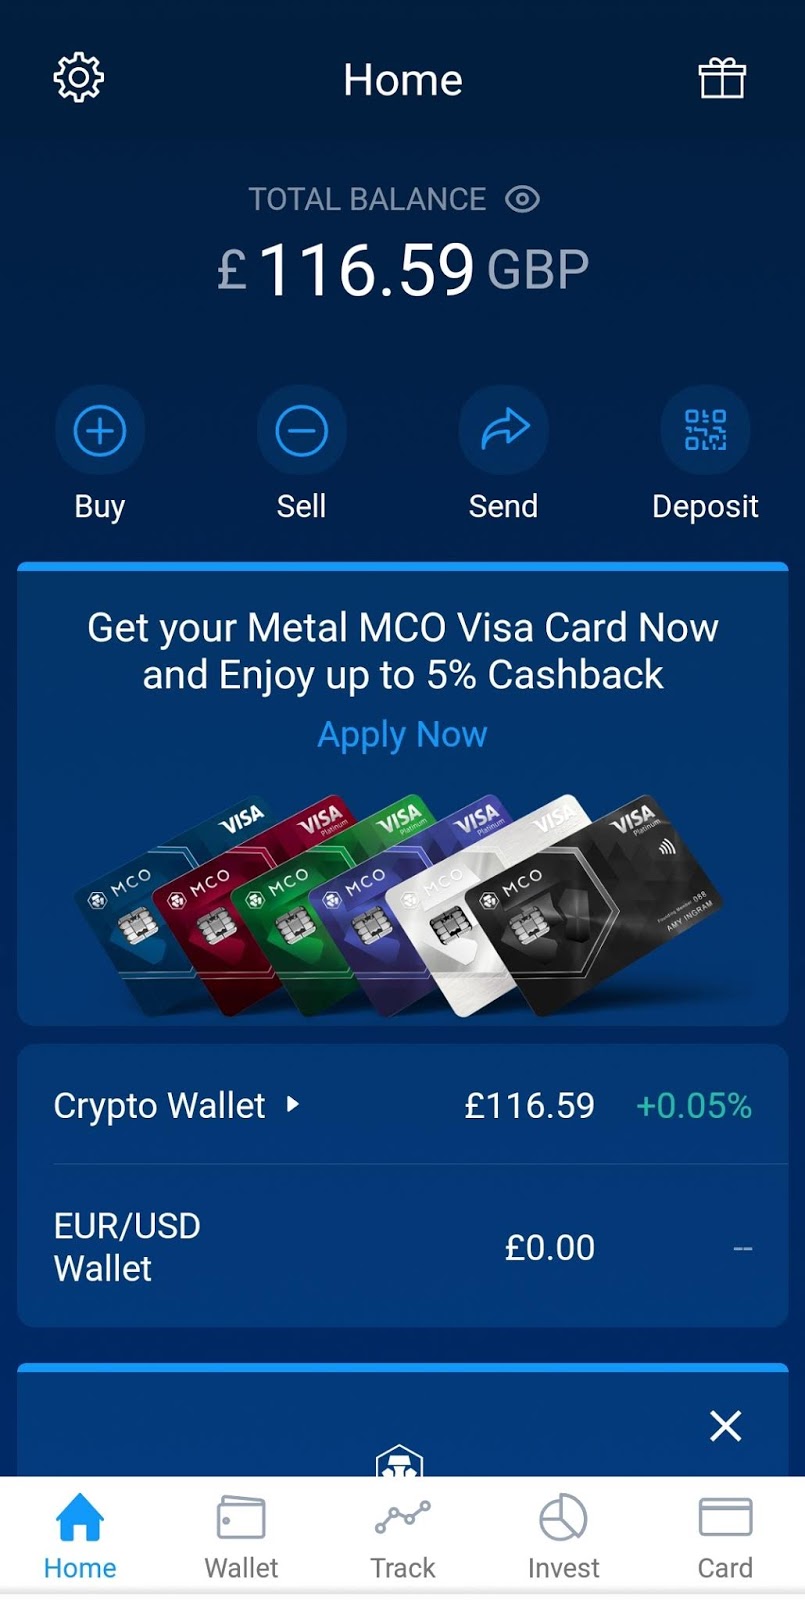
Task: Open the Invest pie chart tab
Action: coord(563,1536)
